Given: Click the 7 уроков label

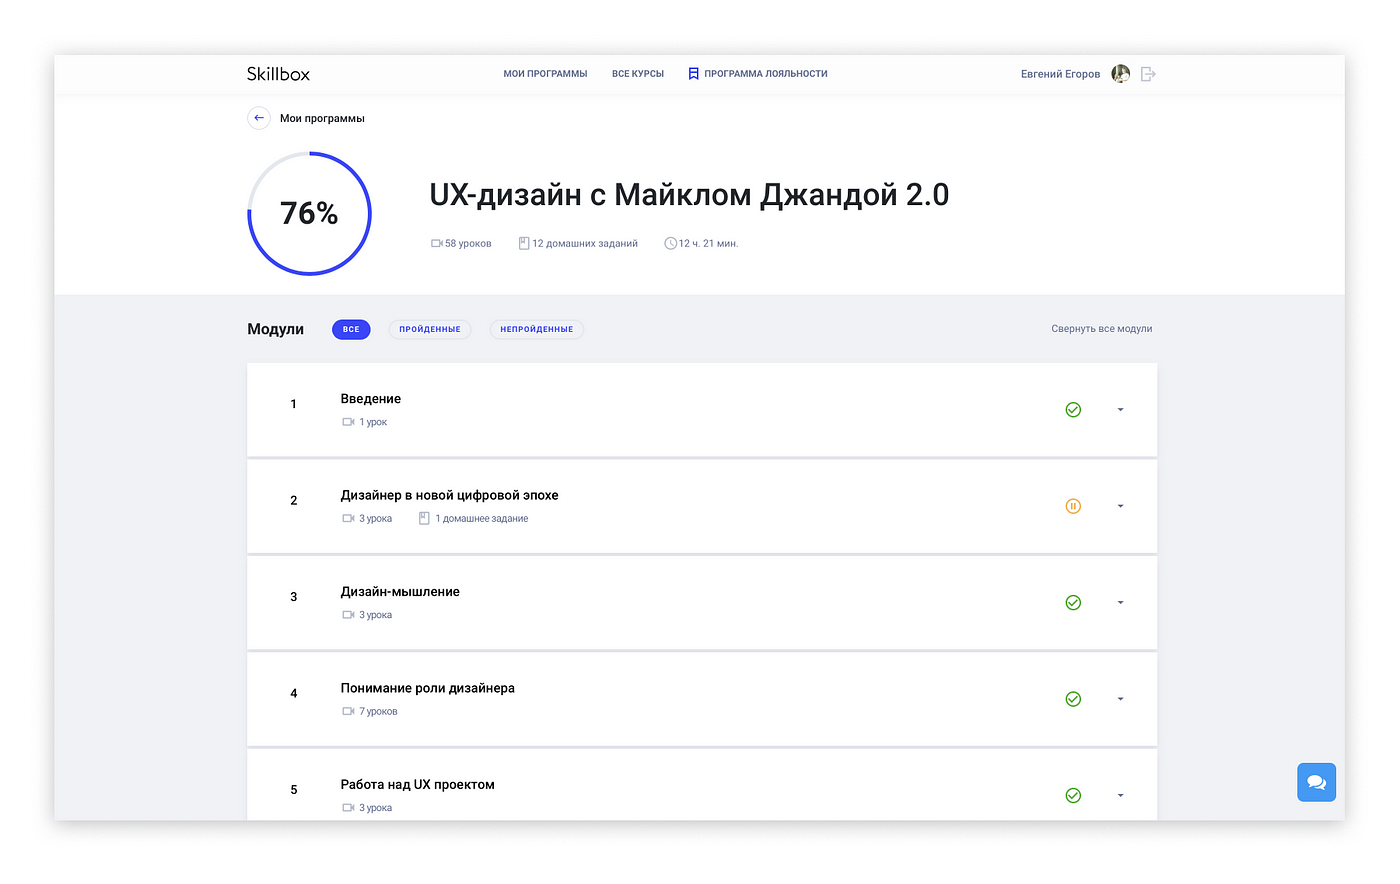Looking at the screenshot, I should (x=378, y=711).
